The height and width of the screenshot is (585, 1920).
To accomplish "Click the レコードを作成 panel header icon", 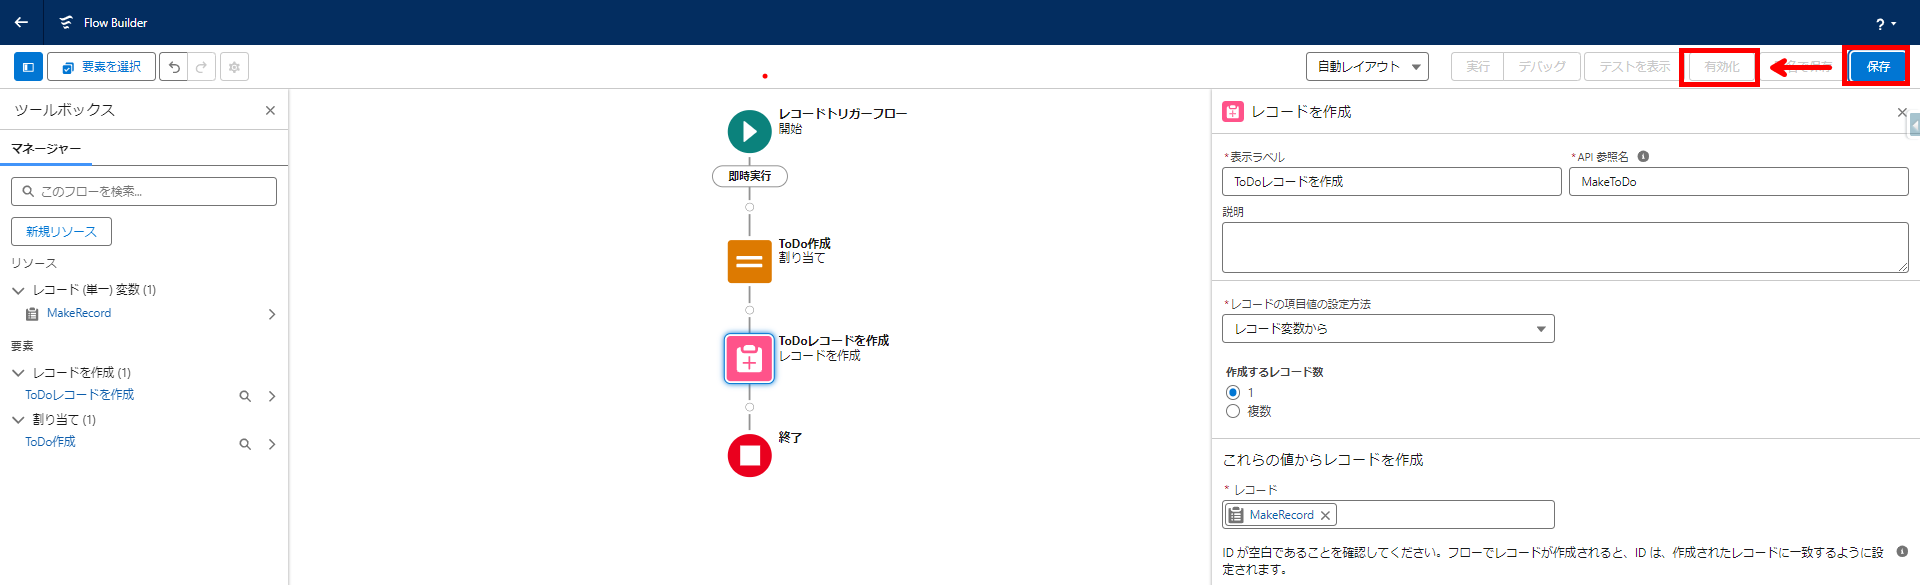I will point(1233,112).
